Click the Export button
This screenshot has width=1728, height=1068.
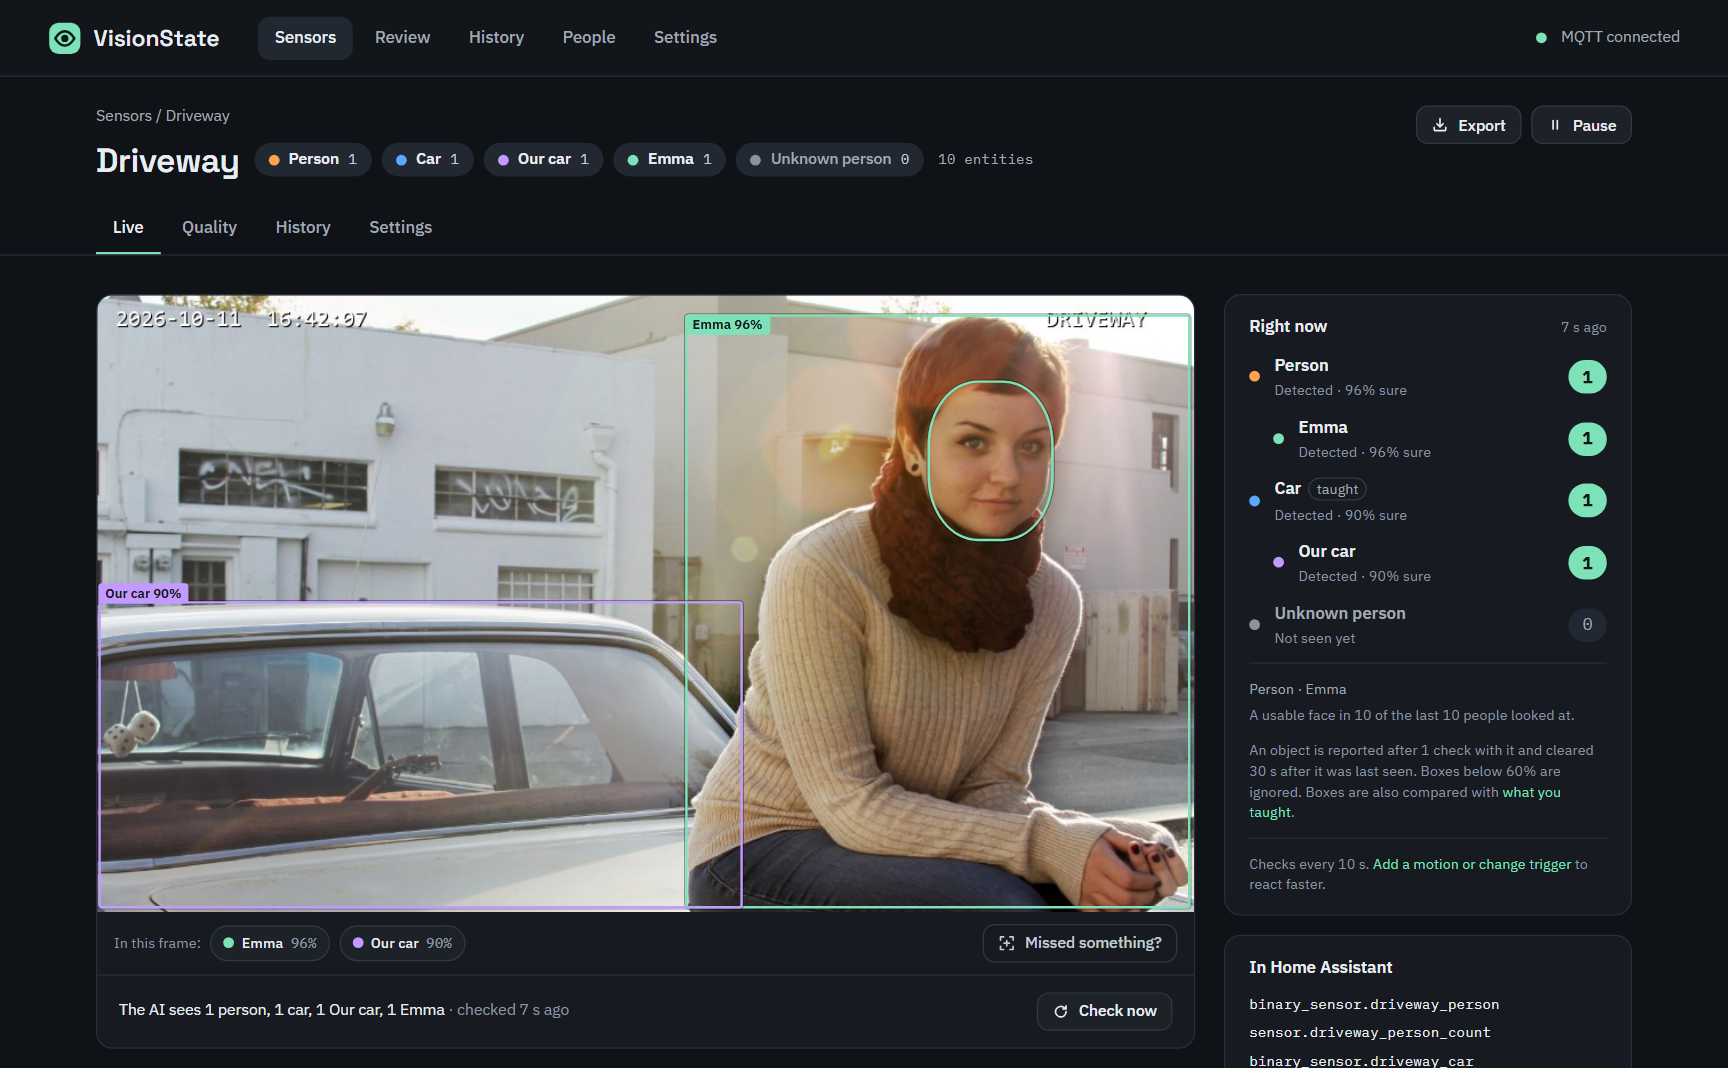(1468, 125)
